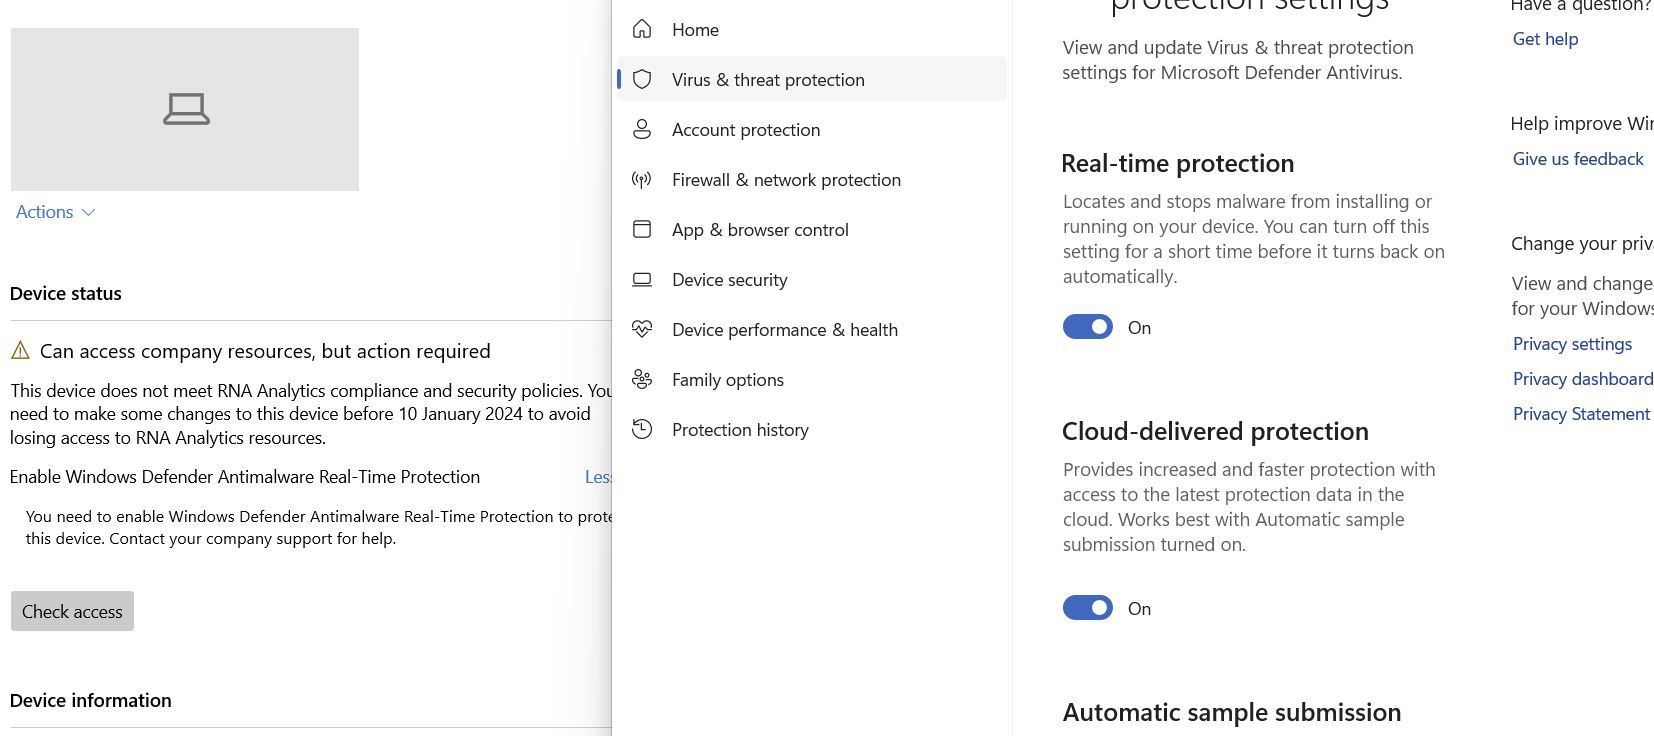Select Virus & threat protection menu item
Screen dimensions: 1654x736
(x=812, y=79)
